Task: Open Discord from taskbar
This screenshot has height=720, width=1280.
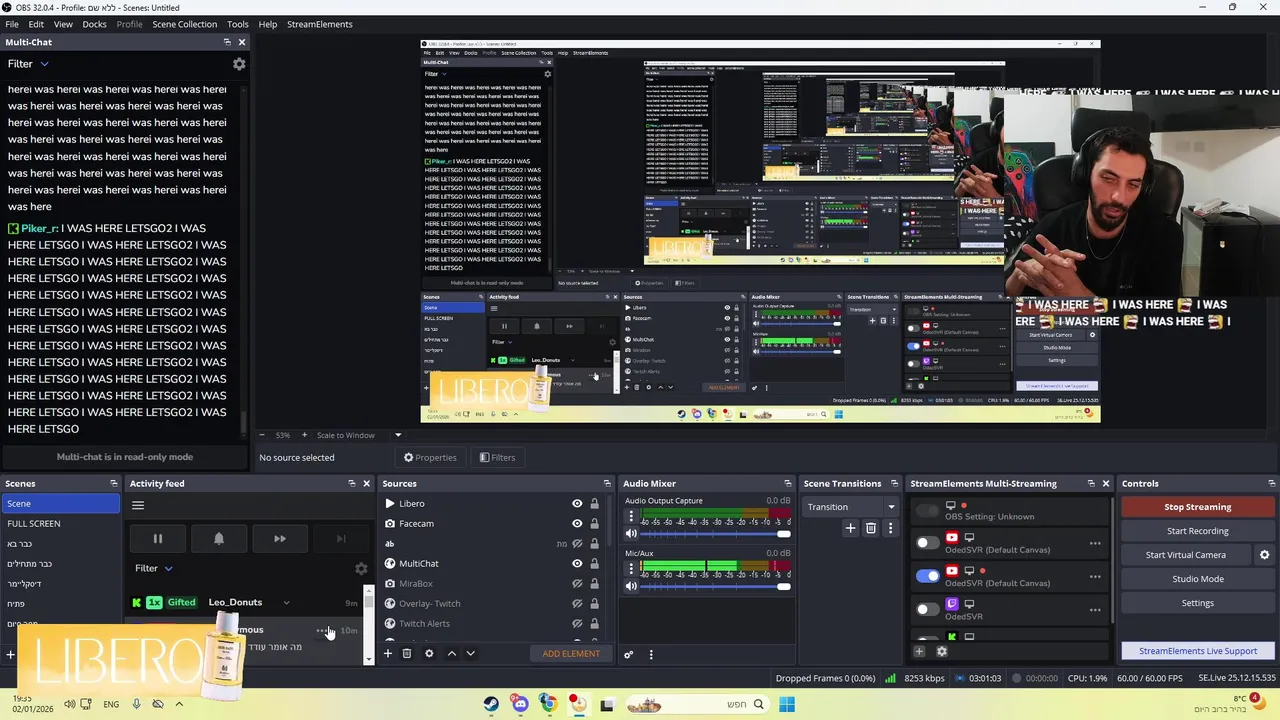Action: pyautogui.click(x=520, y=705)
